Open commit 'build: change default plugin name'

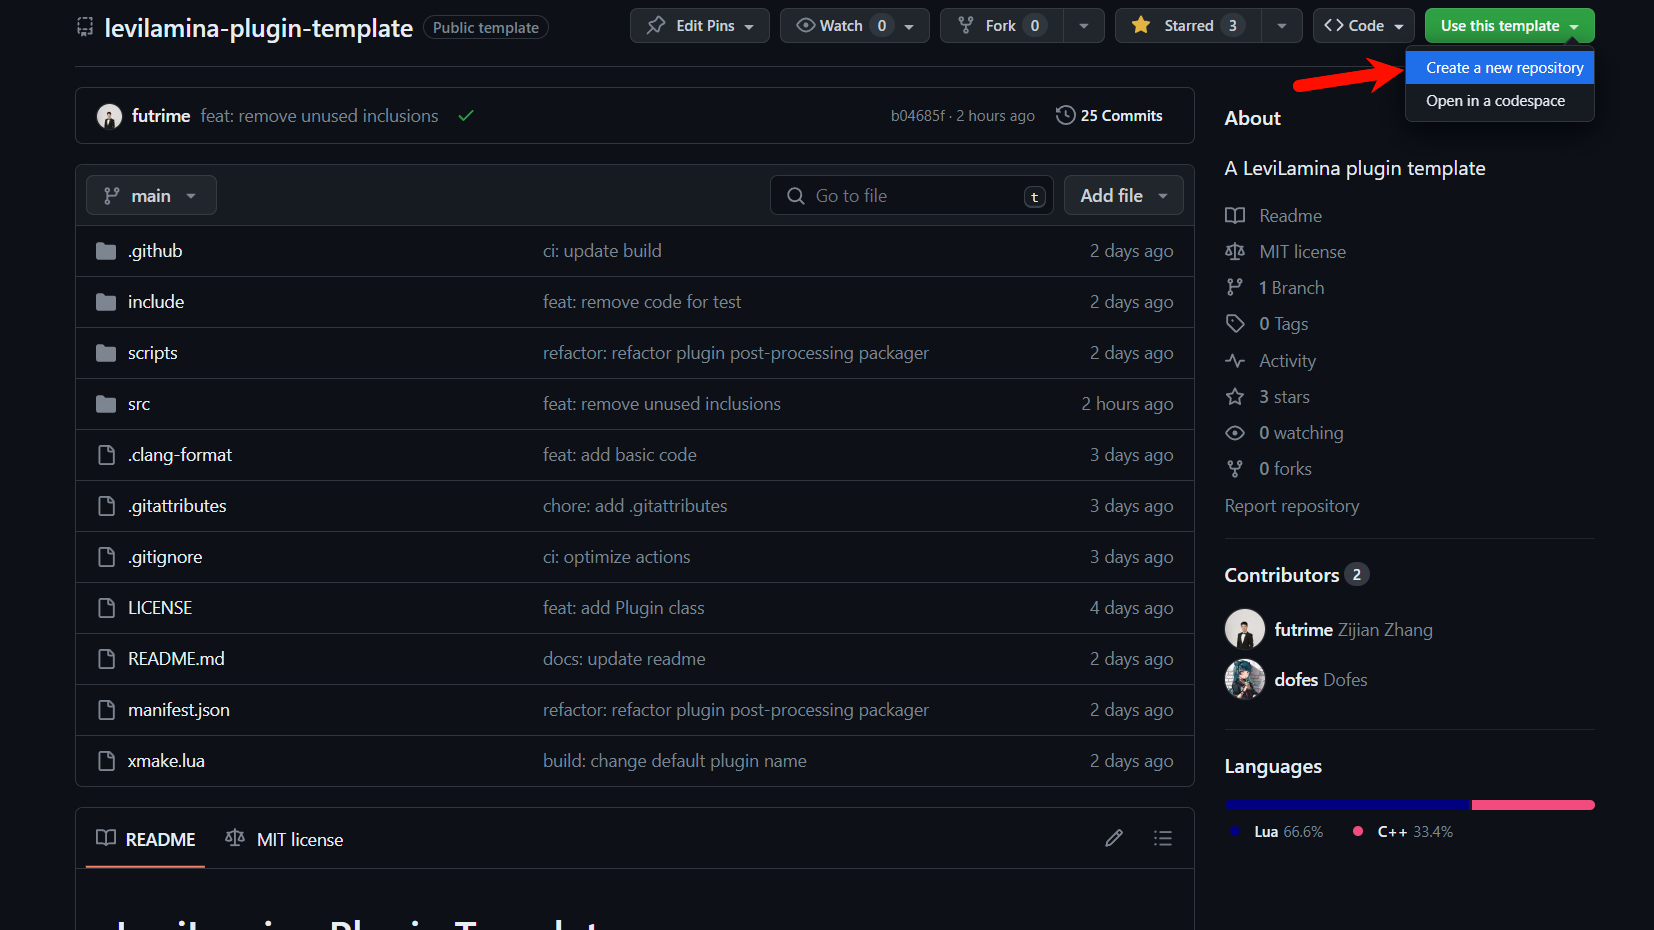(x=675, y=761)
